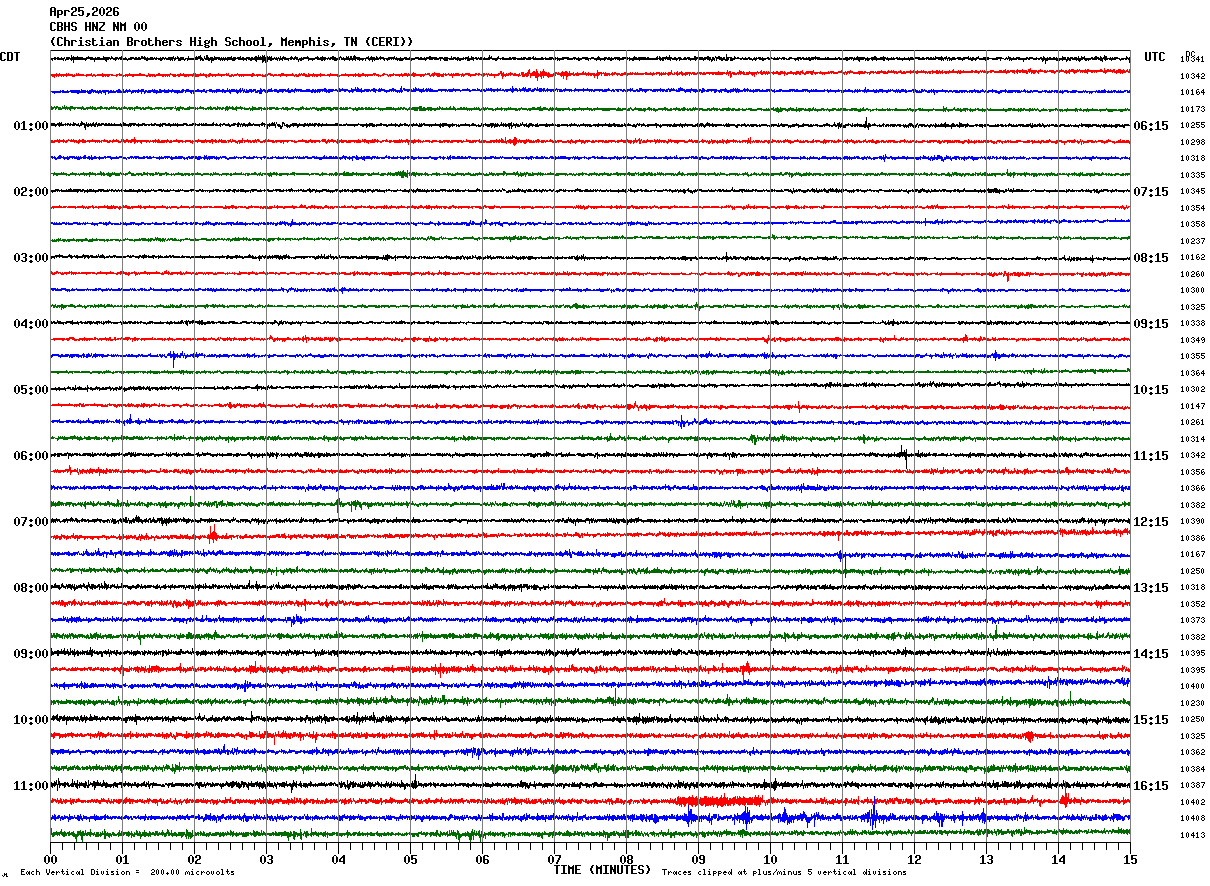
Task: Click the 16:15 UTC time label
Action: pyautogui.click(x=1151, y=786)
